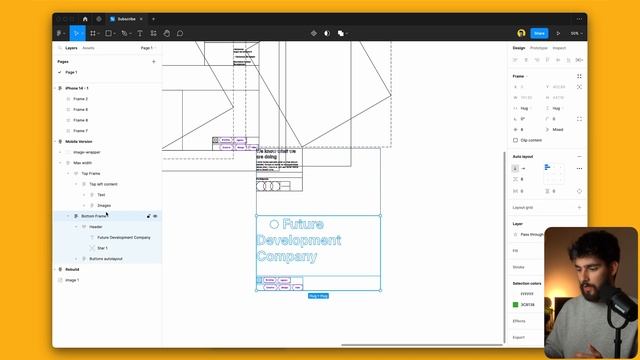Image resolution: width=640 pixels, height=360 pixels.
Task: Click the Share button
Action: (539, 33)
